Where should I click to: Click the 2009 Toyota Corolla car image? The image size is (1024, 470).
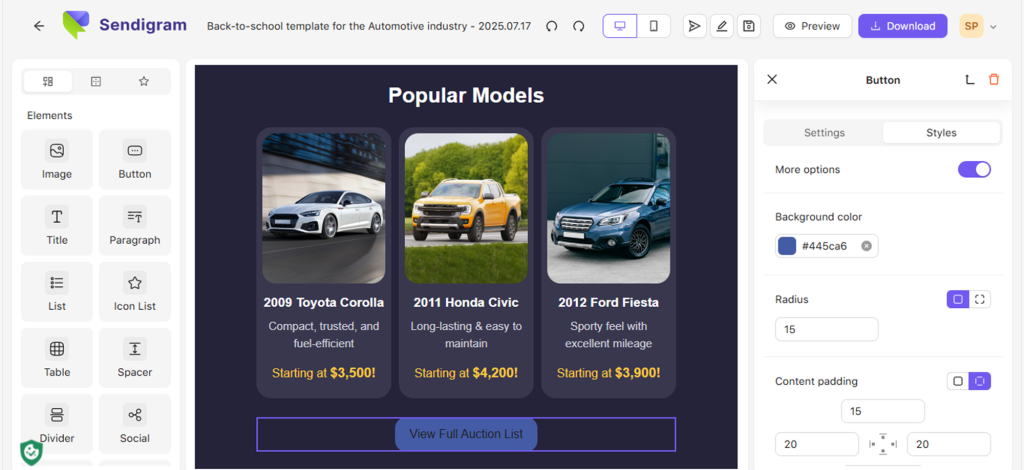323,208
